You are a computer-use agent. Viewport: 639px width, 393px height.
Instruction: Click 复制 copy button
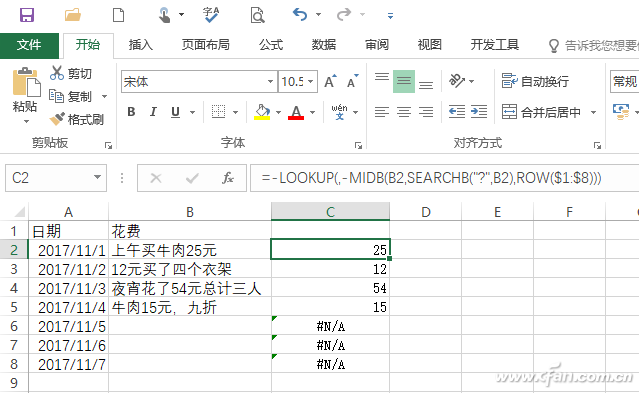71,97
